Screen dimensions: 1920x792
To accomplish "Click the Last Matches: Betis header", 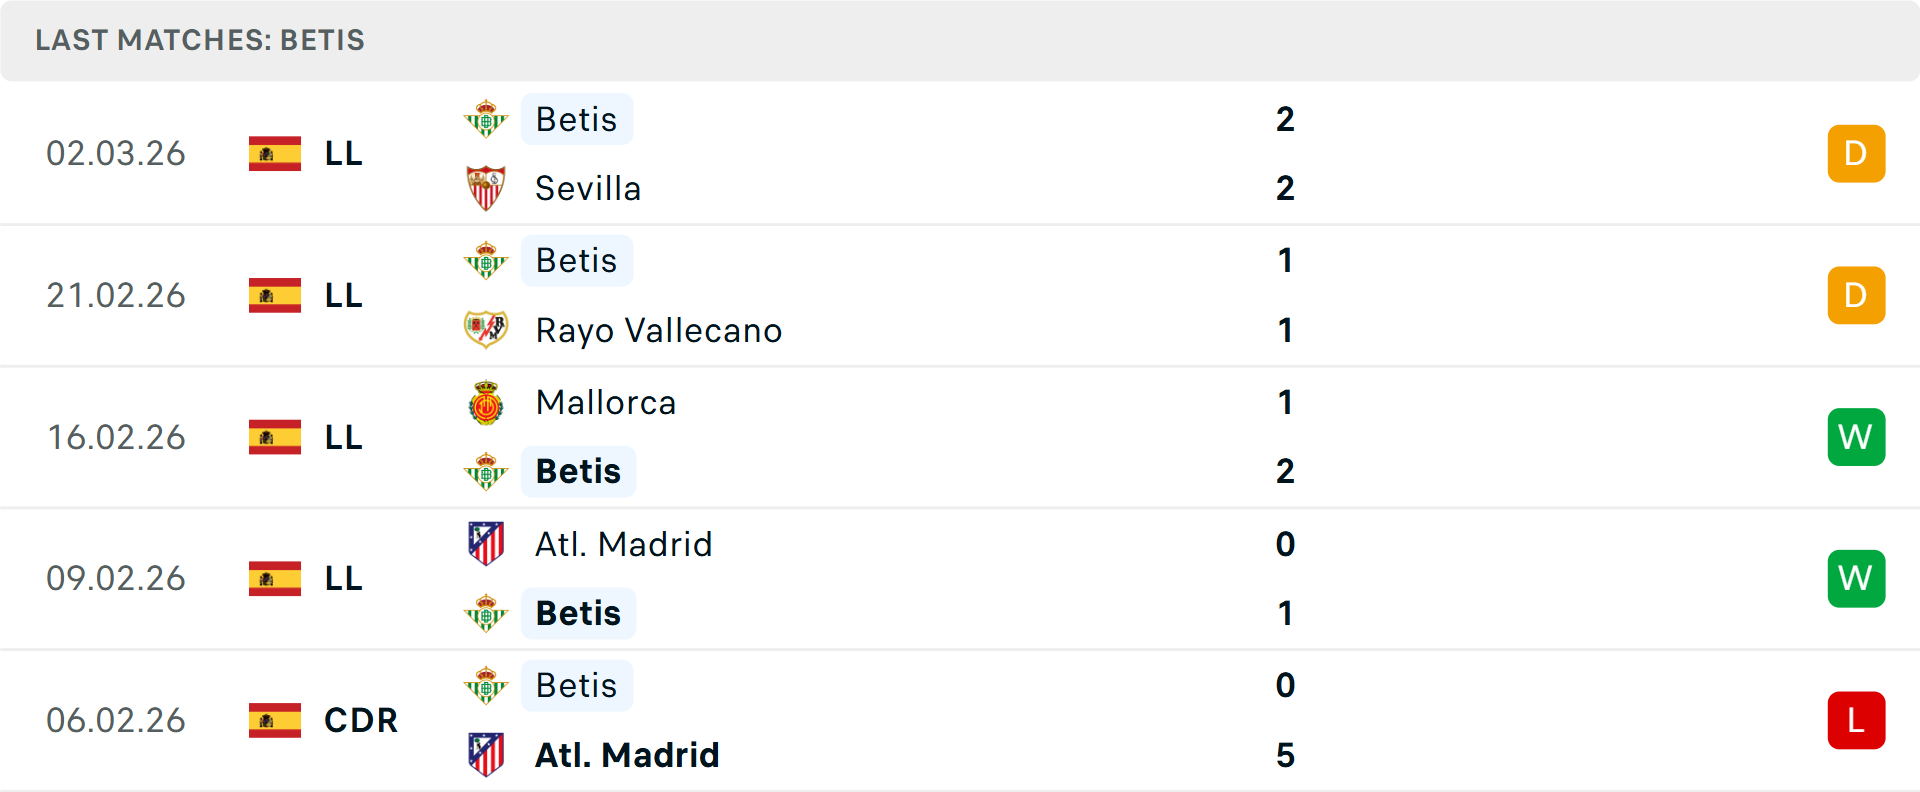I will click(200, 40).
